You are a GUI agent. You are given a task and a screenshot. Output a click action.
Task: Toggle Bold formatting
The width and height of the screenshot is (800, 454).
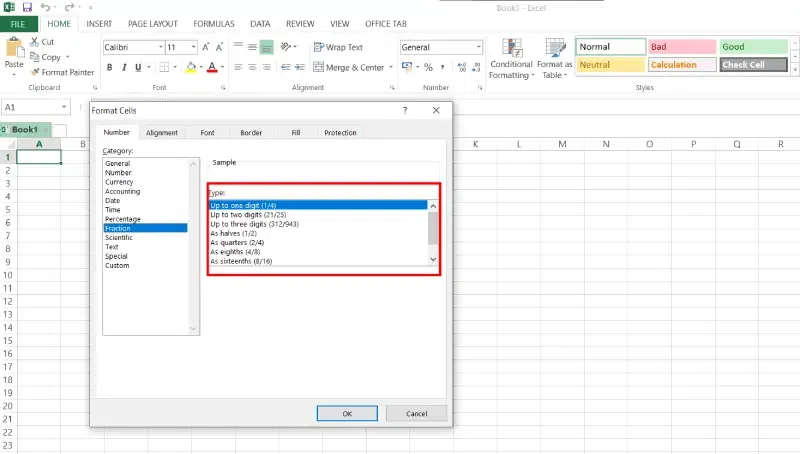[109, 67]
